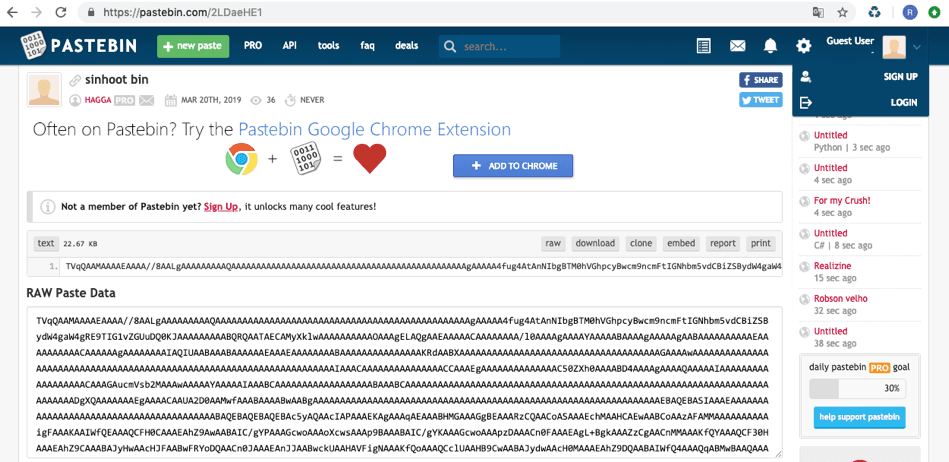Click the paste author avatar thumbnail
The height and width of the screenshot is (462, 949).
point(44,90)
